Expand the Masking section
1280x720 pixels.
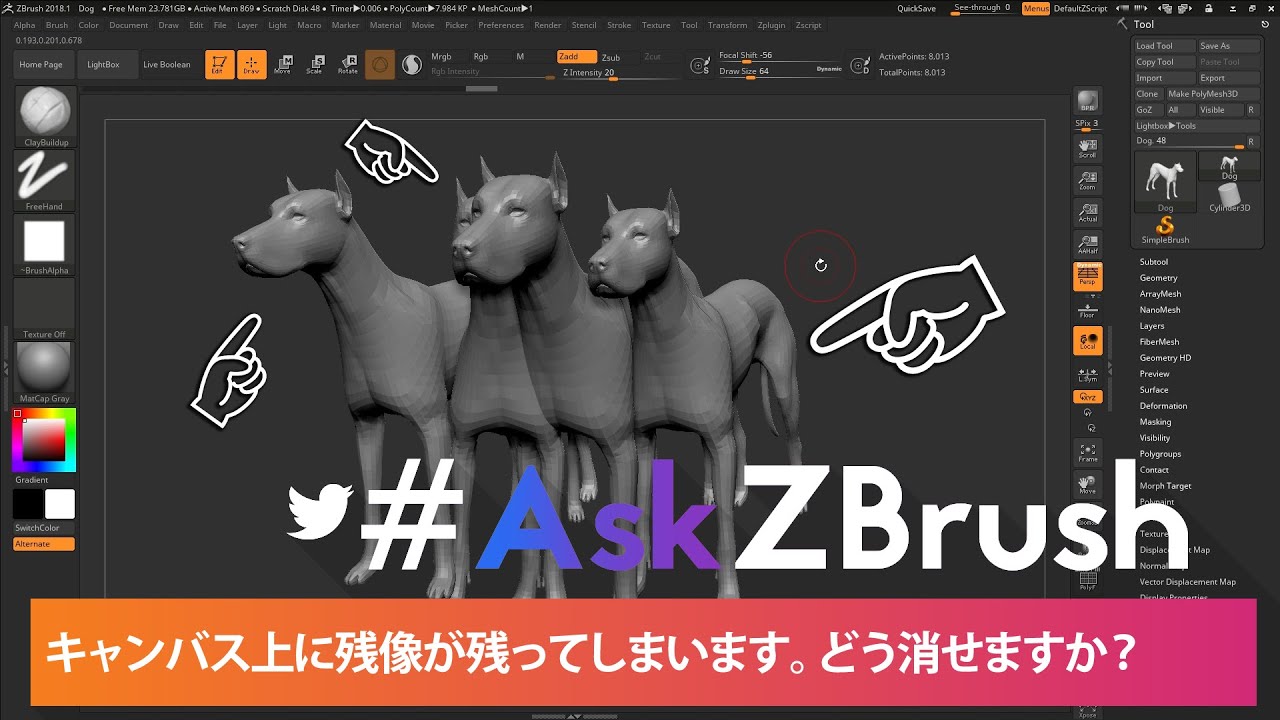click(1155, 422)
